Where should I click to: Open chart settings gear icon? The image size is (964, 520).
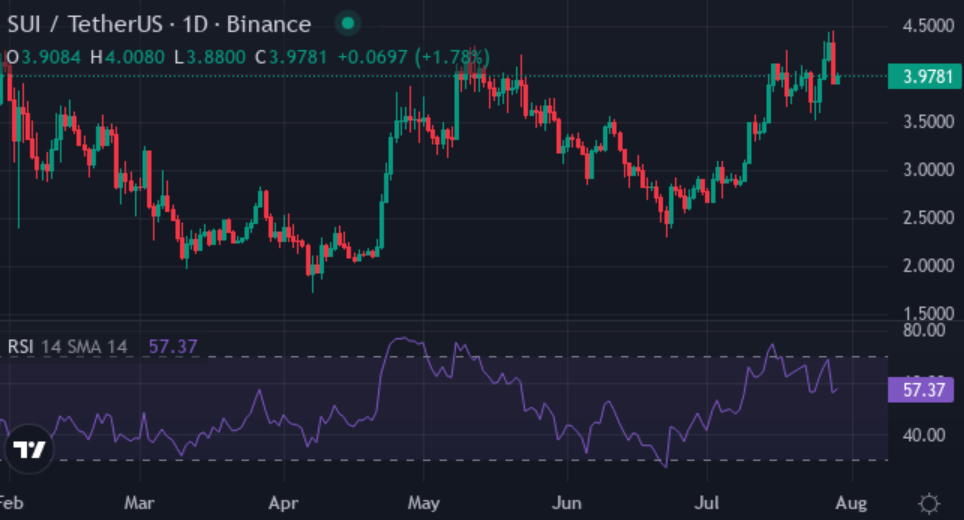click(x=929, y=503)
